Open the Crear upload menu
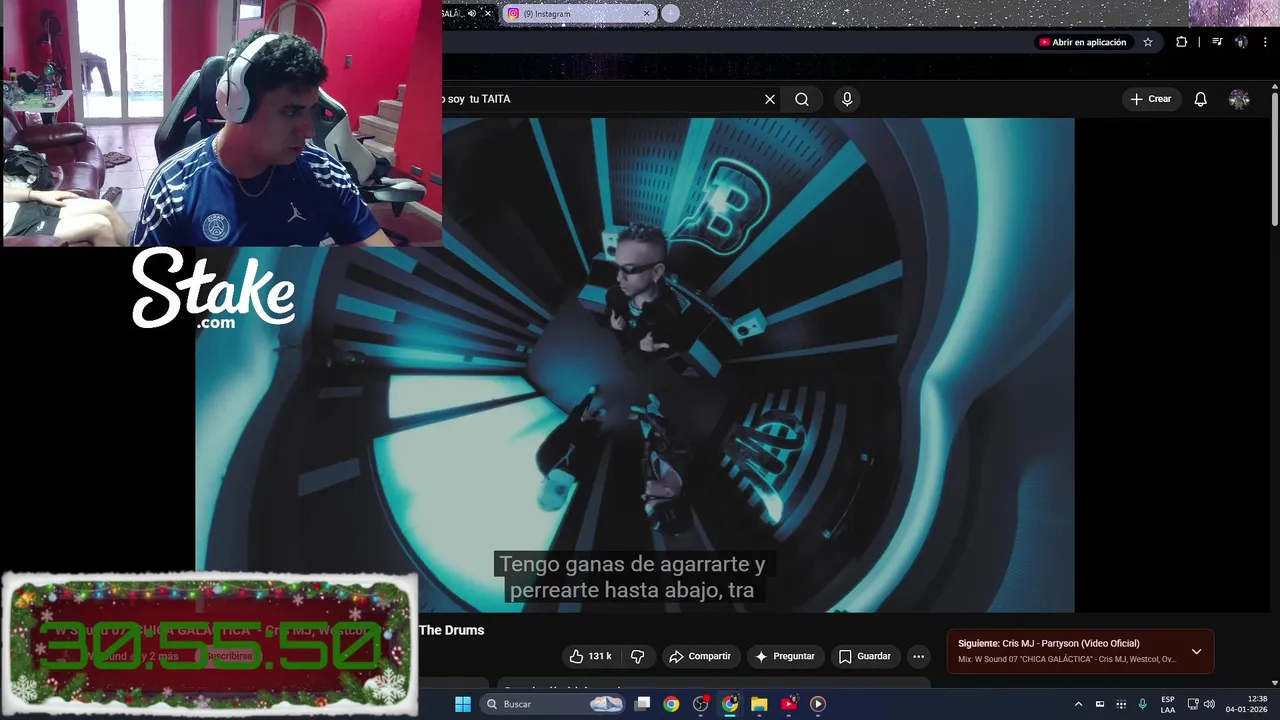The image size is (1280, 720). pyautogui.click(x=1151, y=99)
